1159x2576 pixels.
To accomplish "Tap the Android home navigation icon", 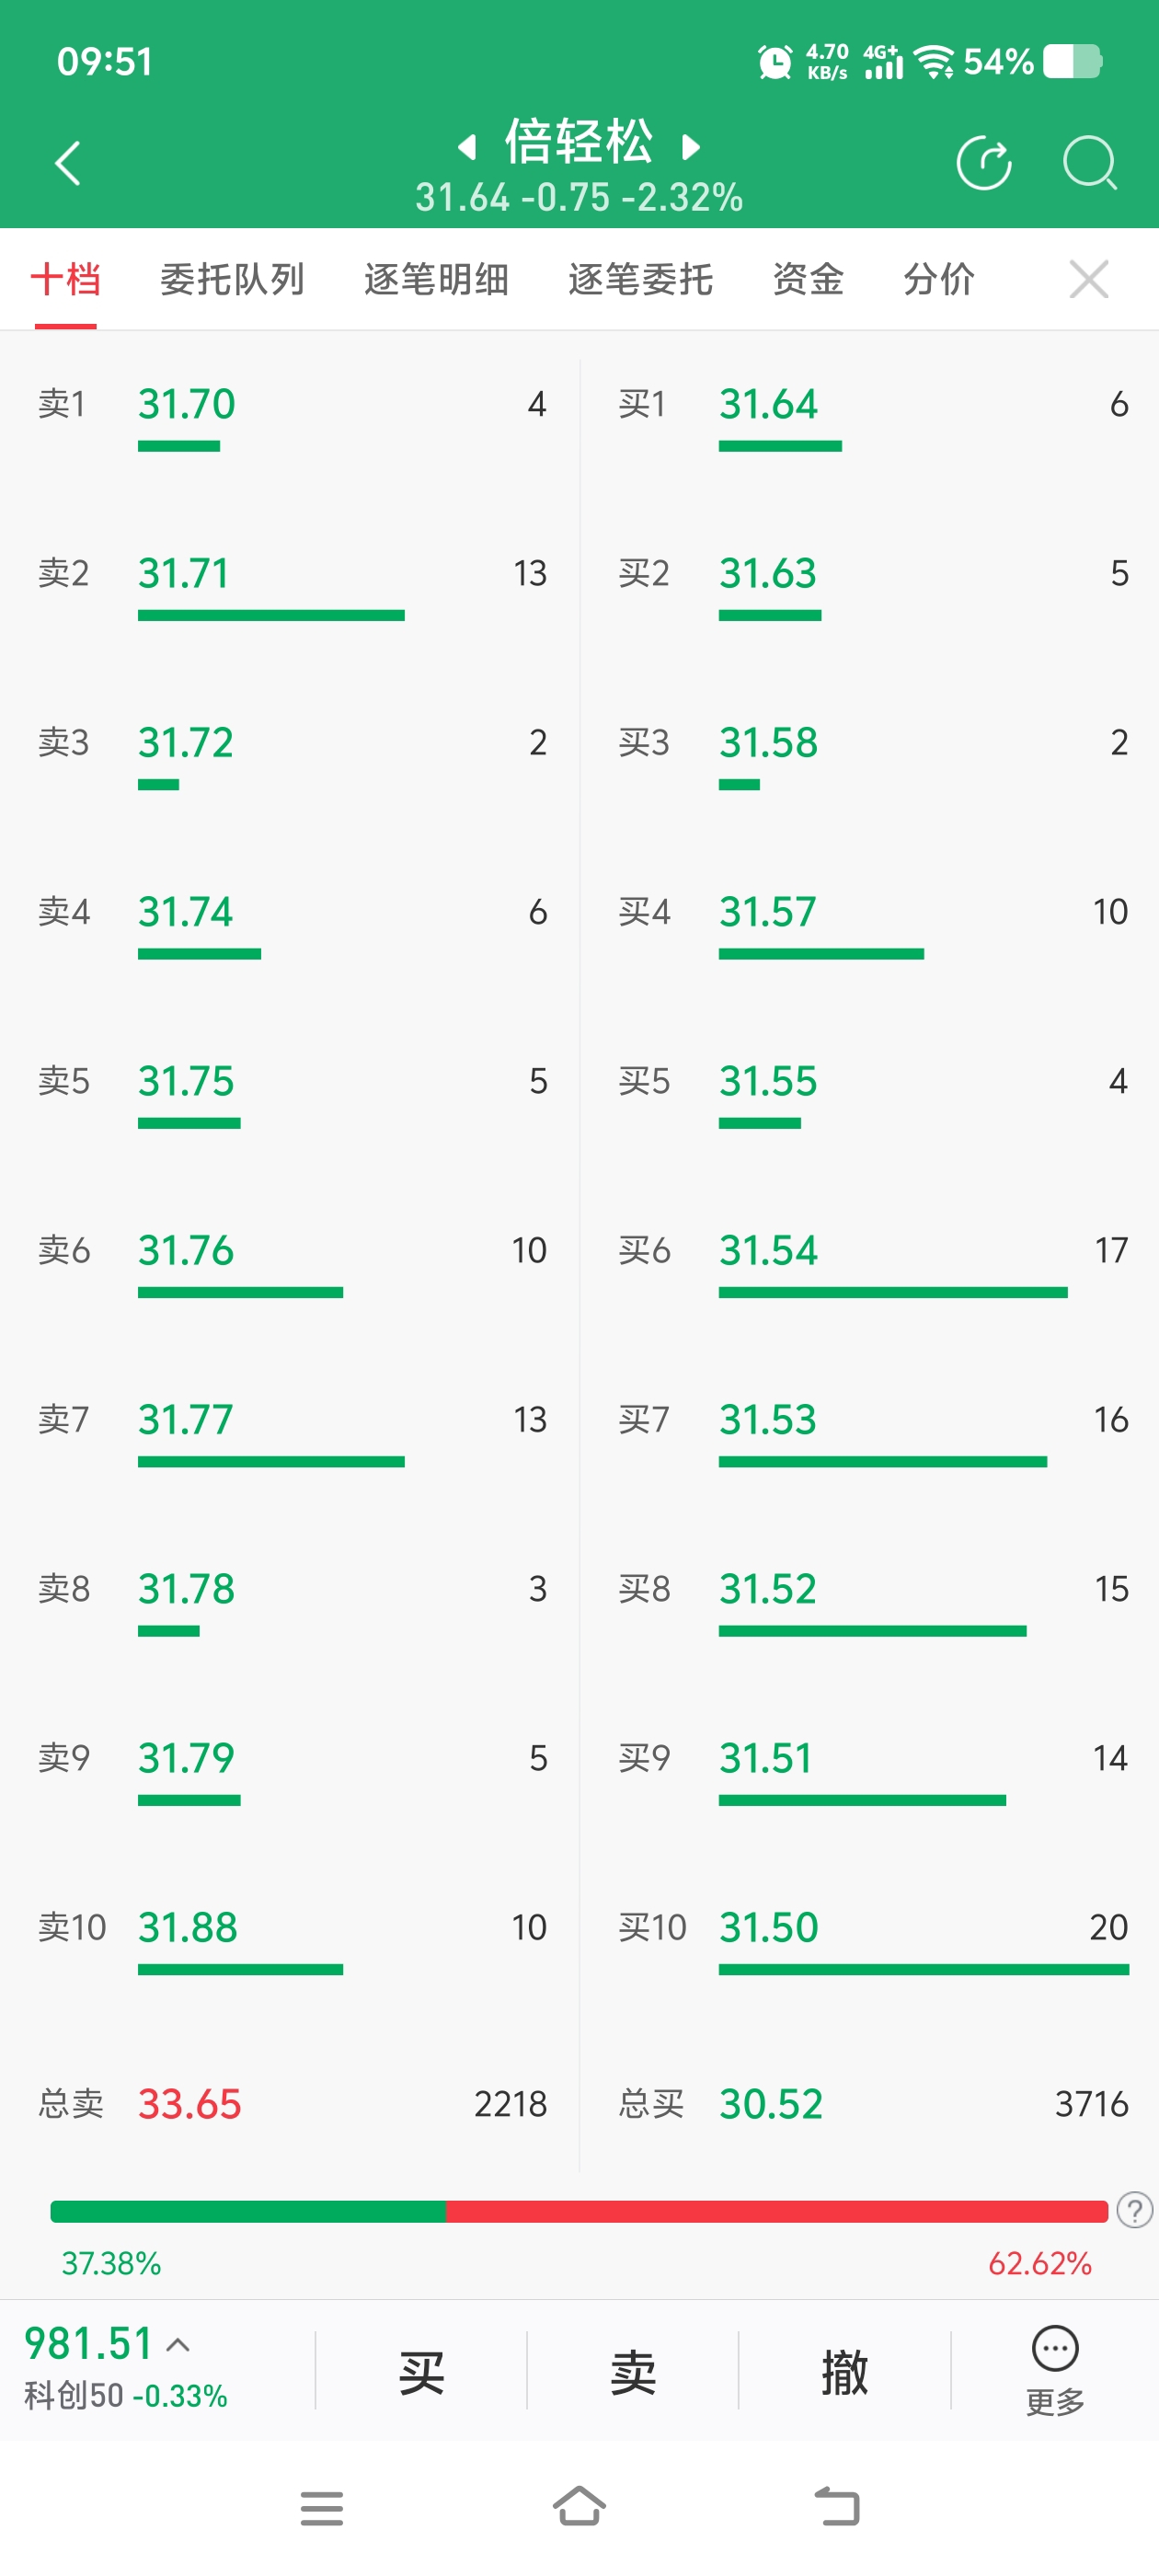I will click(579, 2506).
